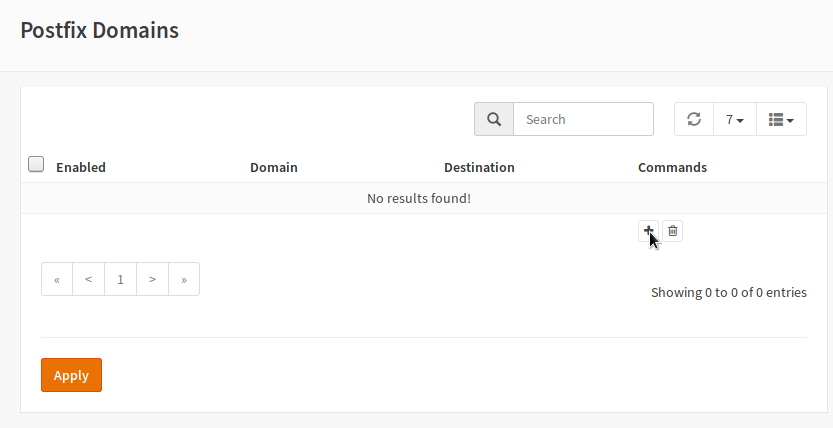Go to the next page

coord(152,279)
